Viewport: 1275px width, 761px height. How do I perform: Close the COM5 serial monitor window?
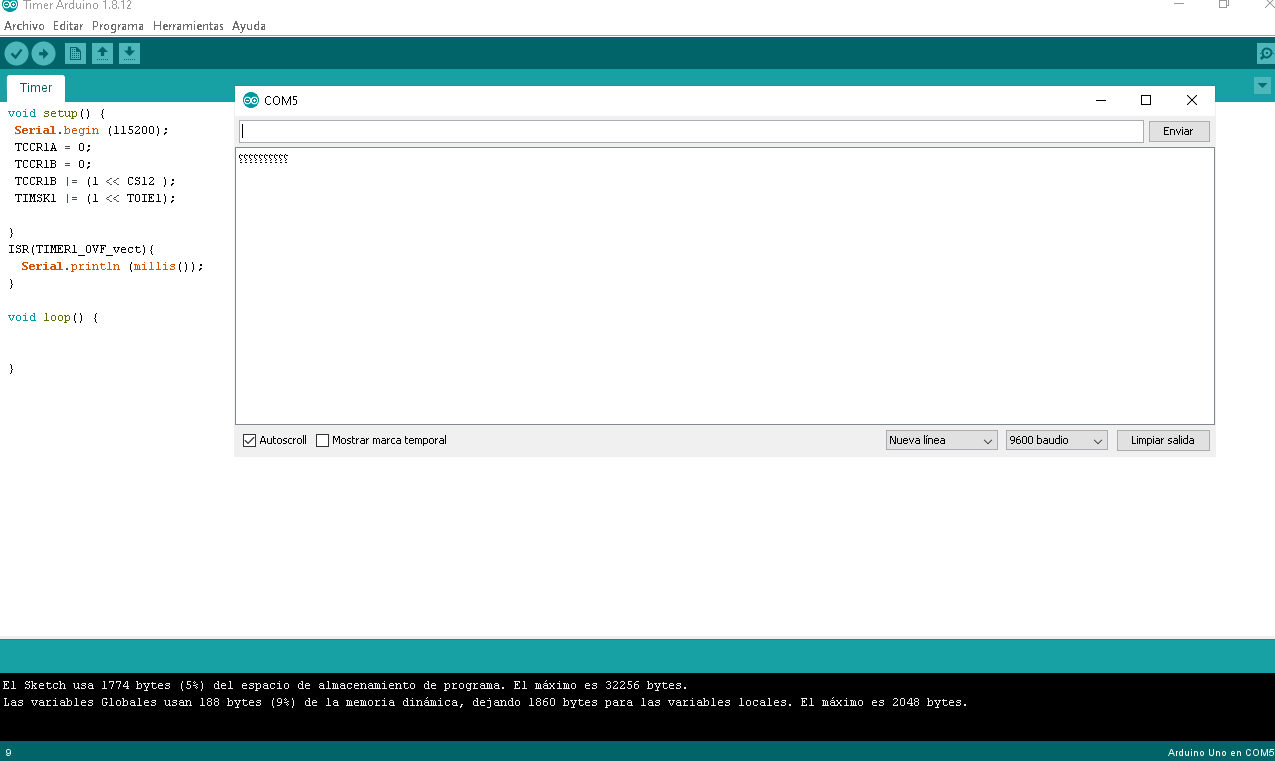pyautogui.click(x=1192, y=100)
